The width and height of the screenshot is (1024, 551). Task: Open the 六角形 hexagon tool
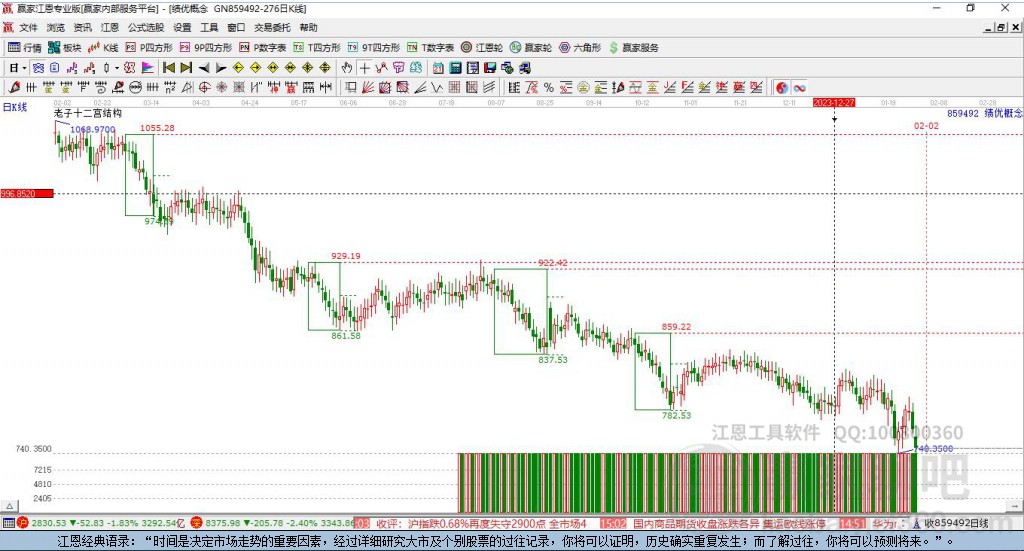click(x=579, y=47)
